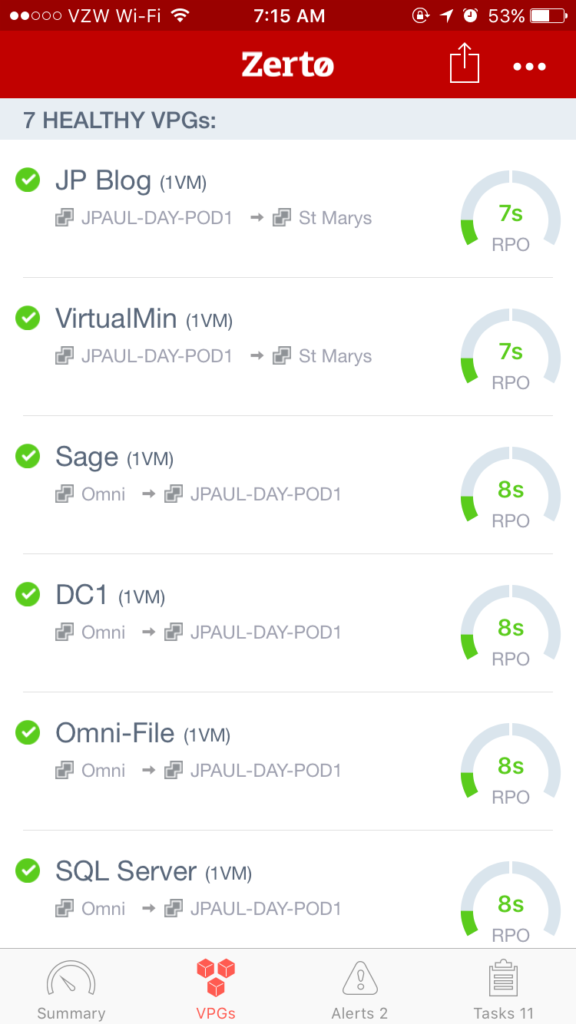Tap green check icon beside DC1
Screen dimensions: 576x1024
pos(27,595)
